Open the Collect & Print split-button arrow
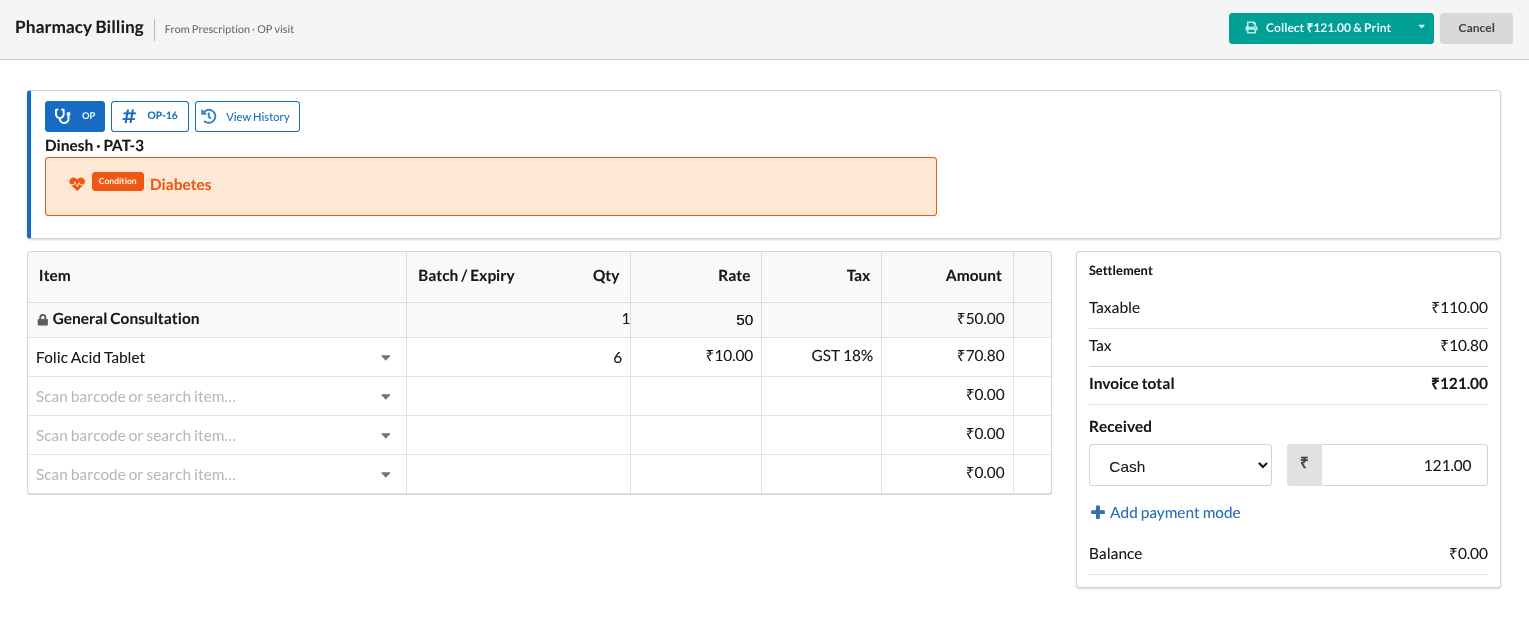This screenshot has height=637, width=1529. click(x=1421, y=28)
